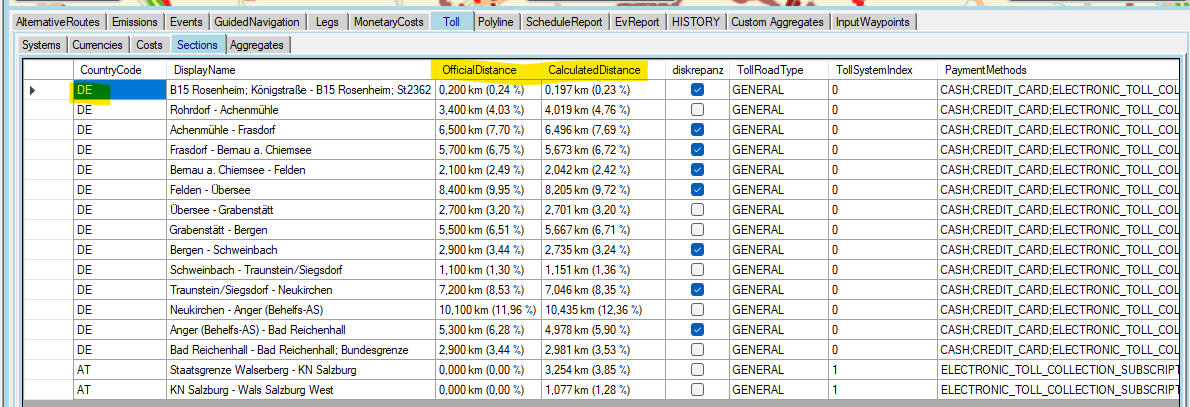Switch to the Aggregates sub-tab

258,45
